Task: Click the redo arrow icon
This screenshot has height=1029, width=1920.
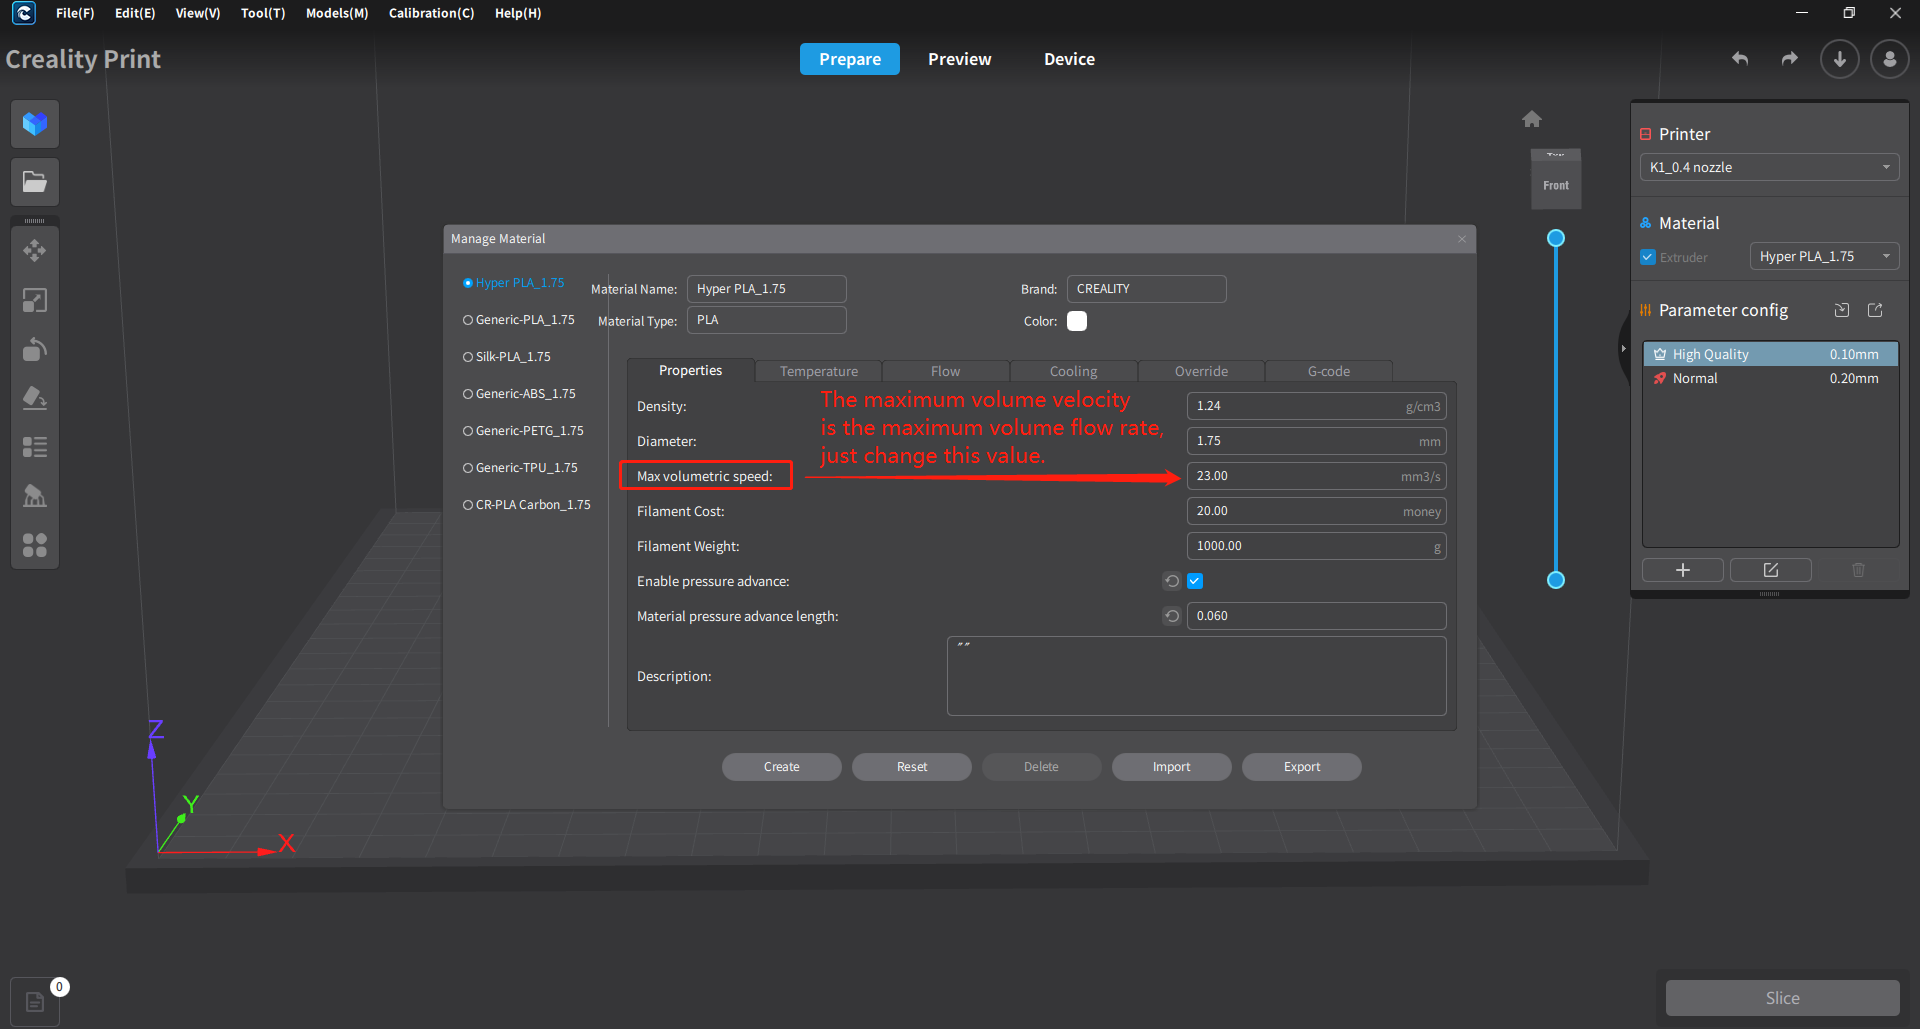Action: tap(1790, 59)
